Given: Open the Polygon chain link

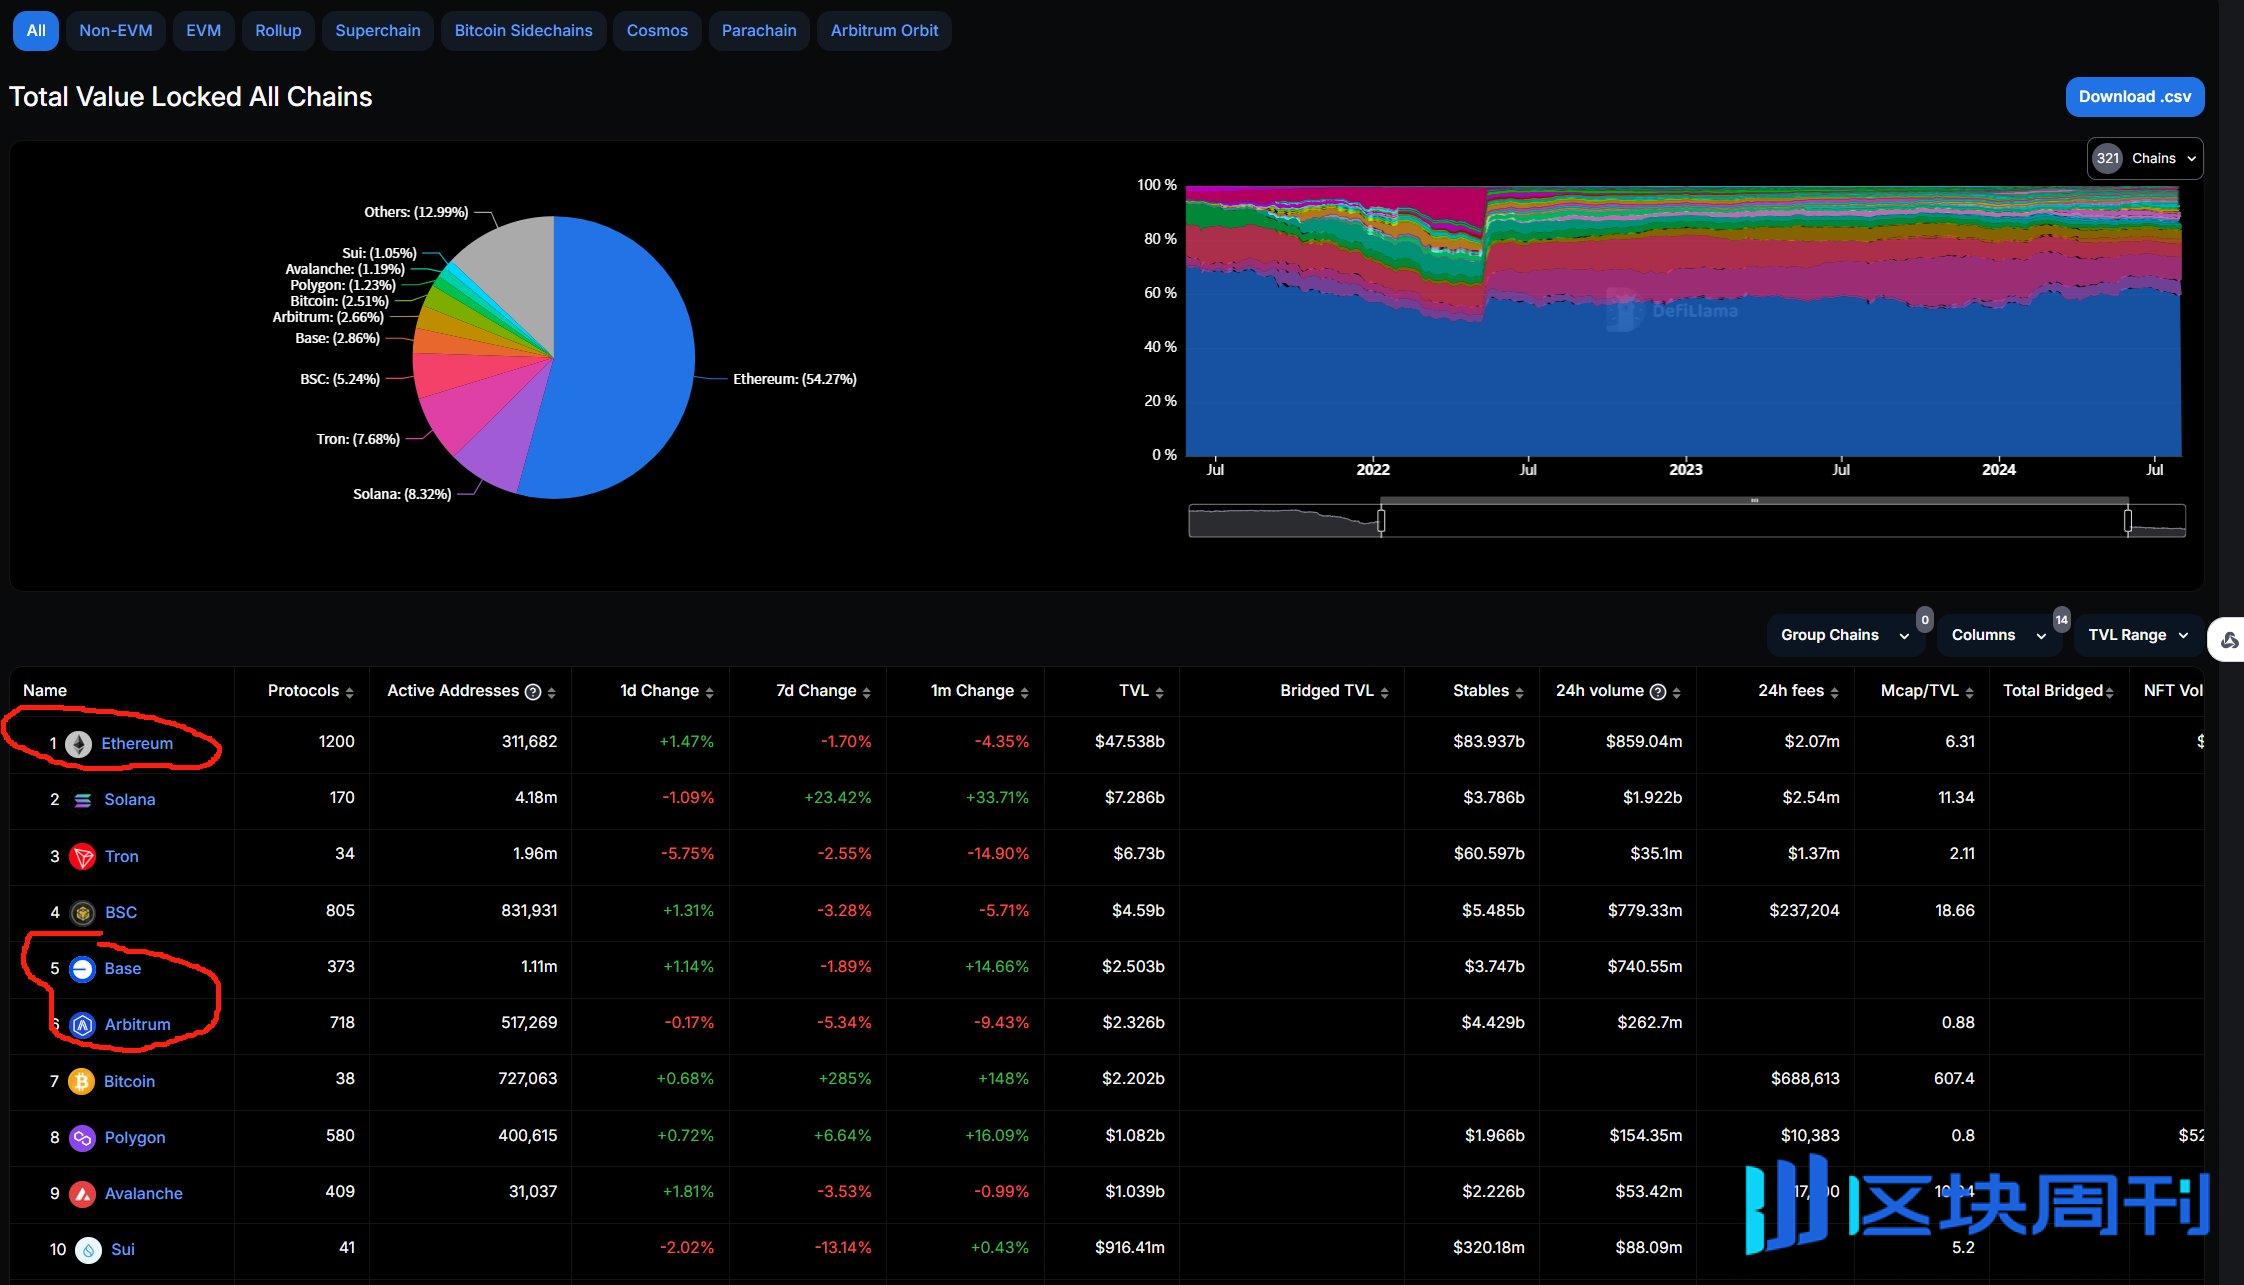Looking at the screenshot, I should coord(135,1138).
